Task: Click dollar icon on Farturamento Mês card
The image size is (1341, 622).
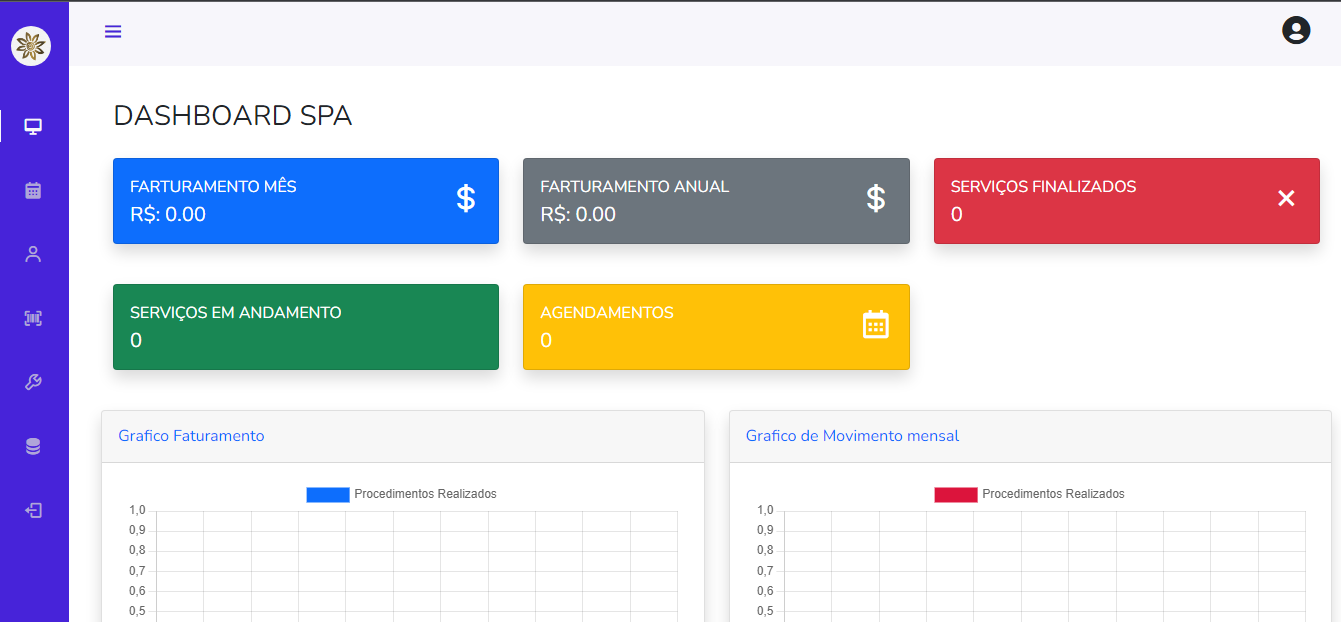Action: (x=466, y=198)
